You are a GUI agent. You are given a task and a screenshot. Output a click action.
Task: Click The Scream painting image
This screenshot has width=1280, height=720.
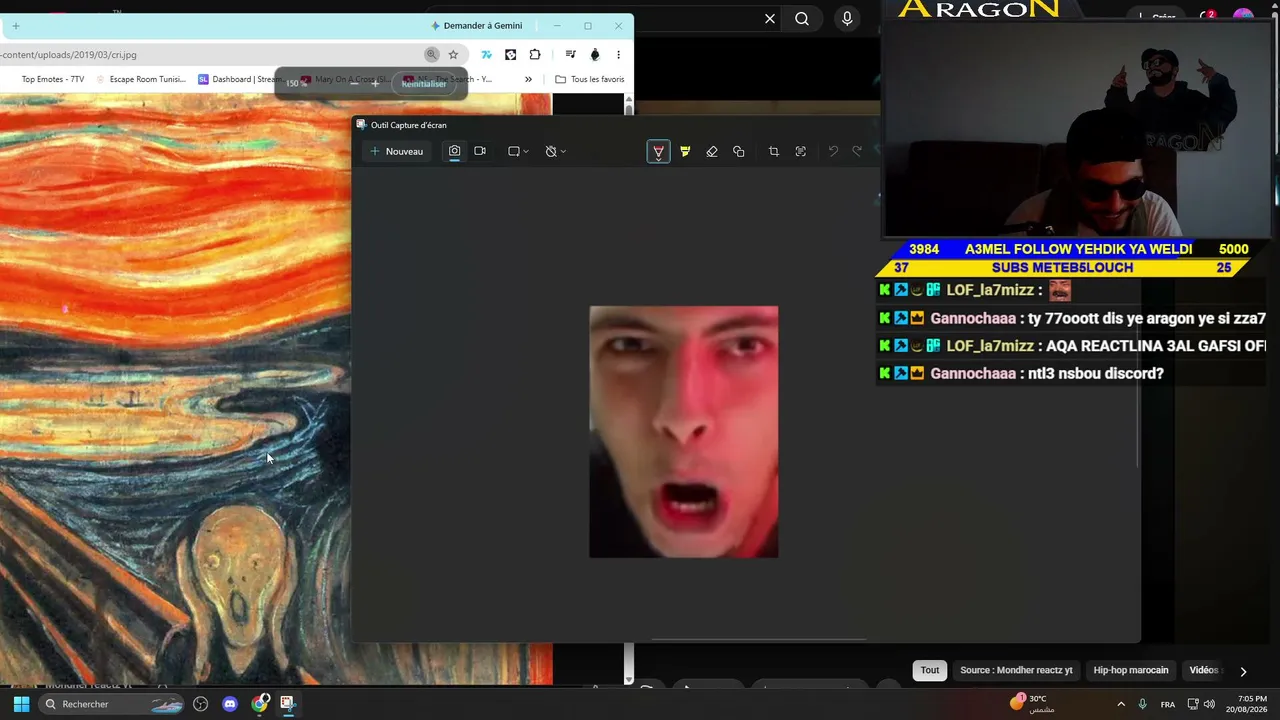point(275,390)
